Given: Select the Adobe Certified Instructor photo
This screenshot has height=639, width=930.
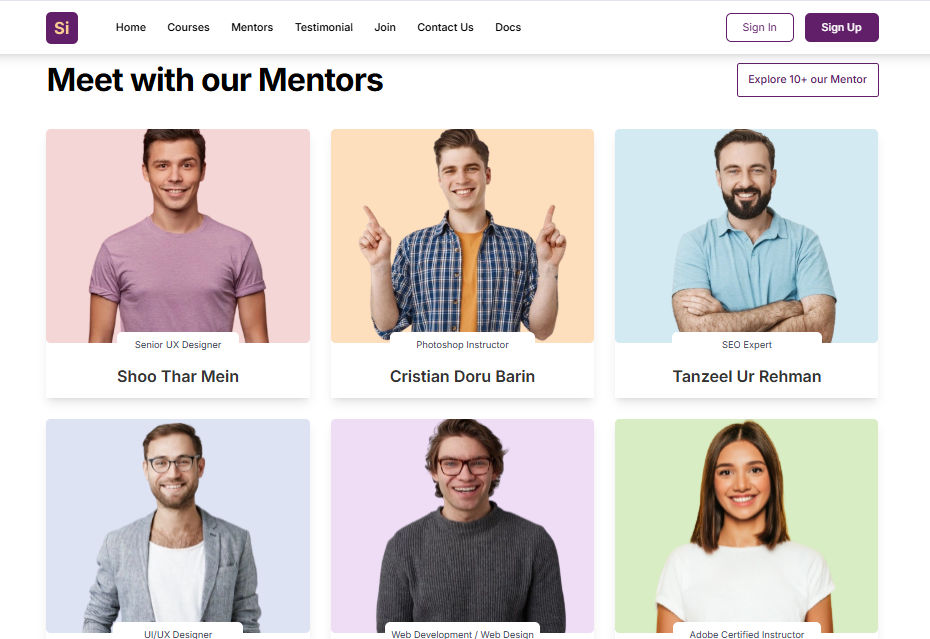Looking at the screenshot, I should click(747, 526).
